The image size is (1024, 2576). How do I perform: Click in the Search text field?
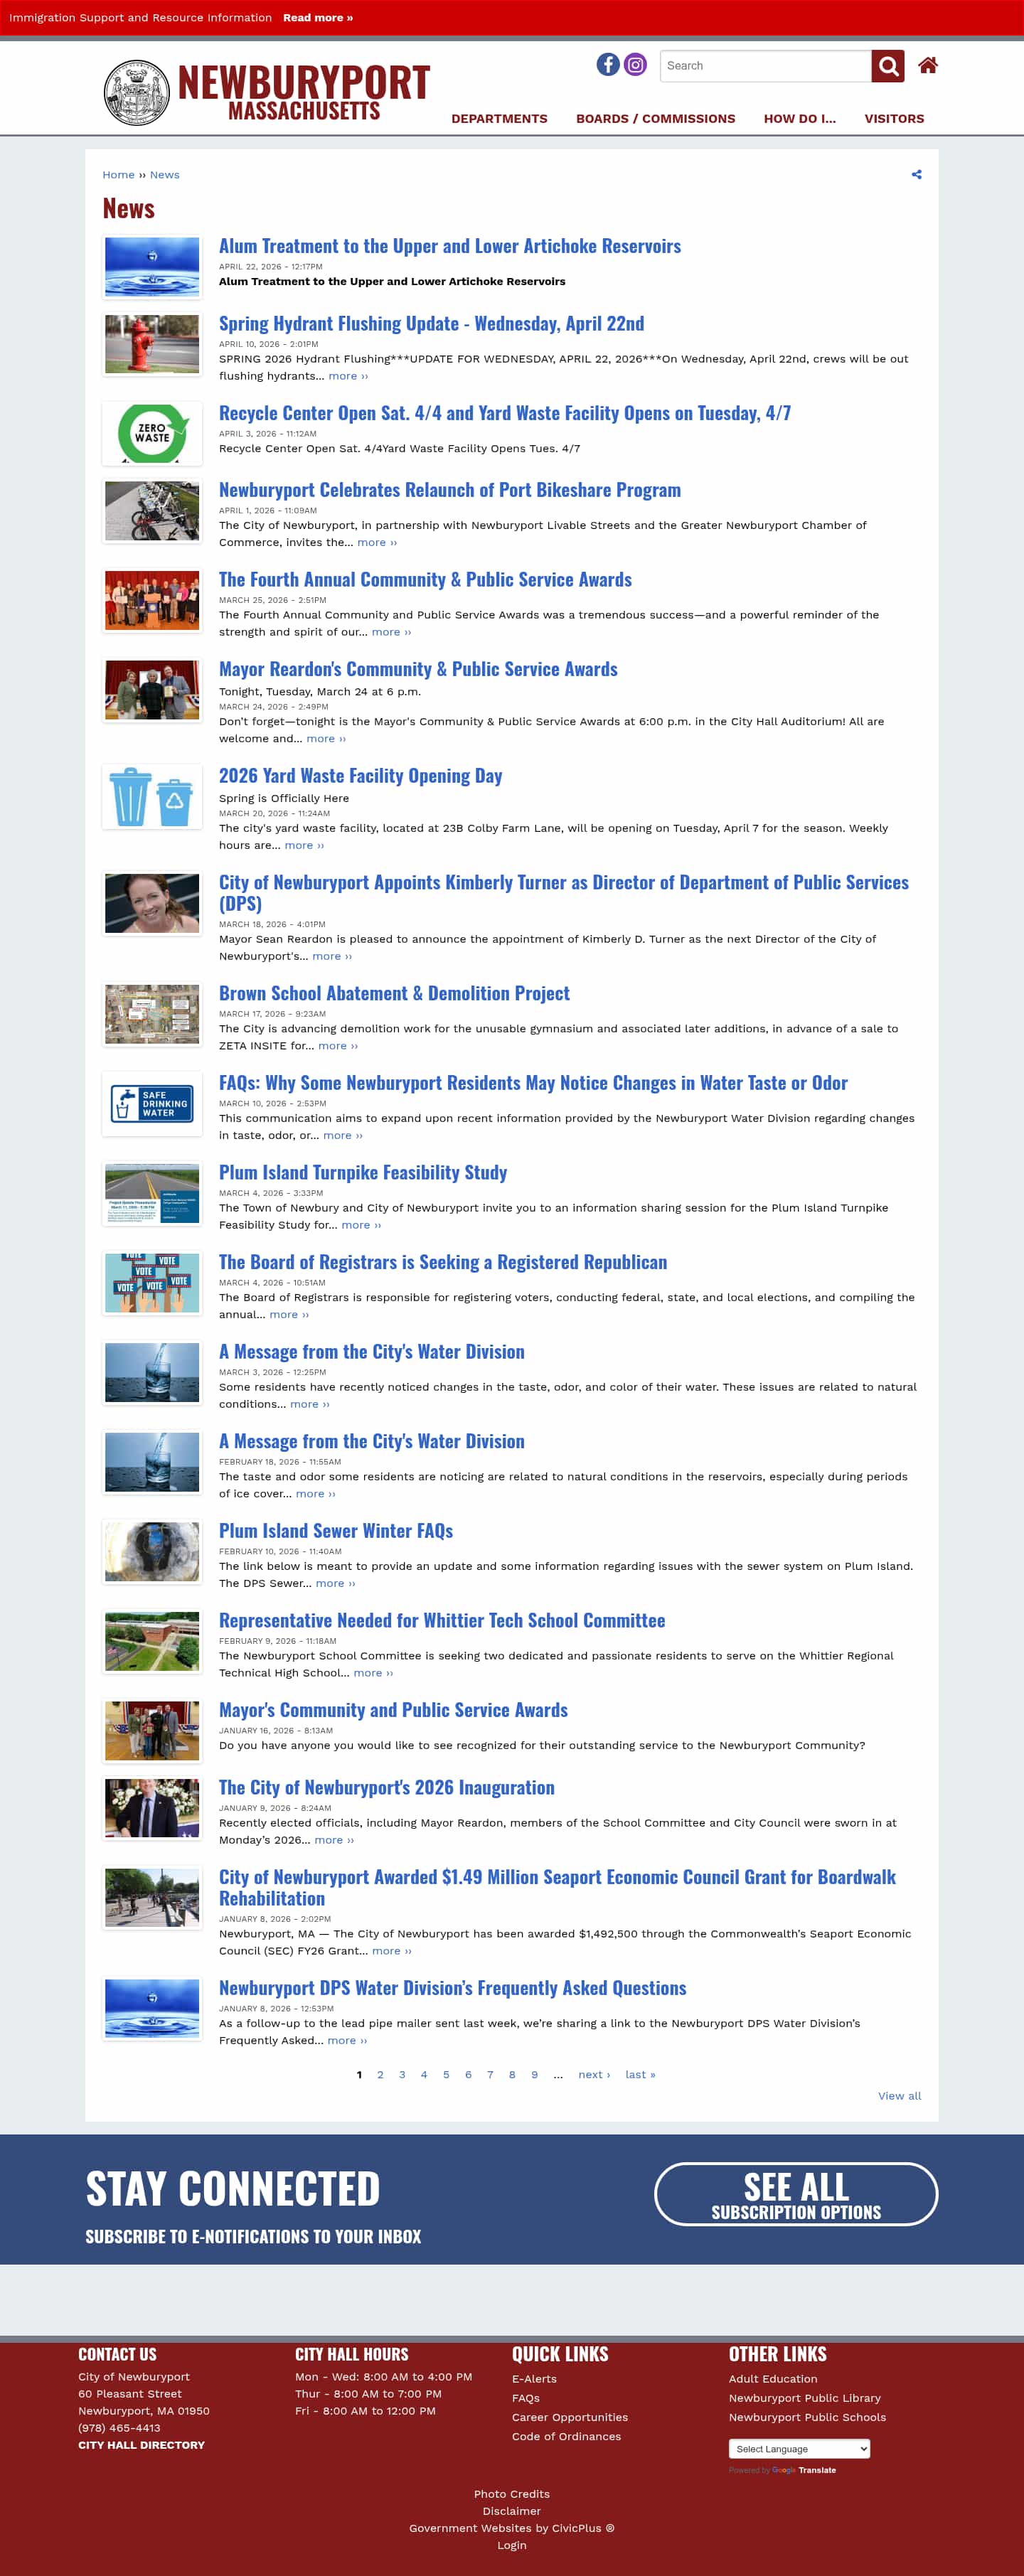click(x=765, y=66)
